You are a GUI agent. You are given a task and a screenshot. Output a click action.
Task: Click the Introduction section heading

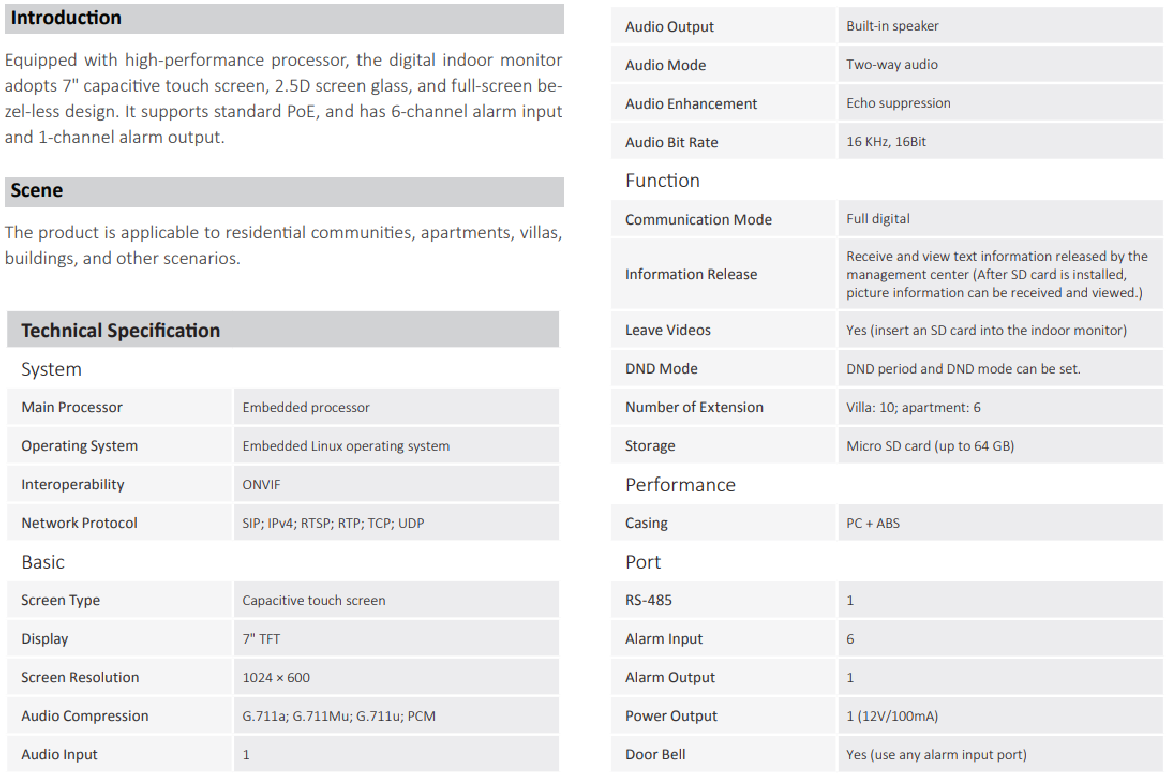66,18
